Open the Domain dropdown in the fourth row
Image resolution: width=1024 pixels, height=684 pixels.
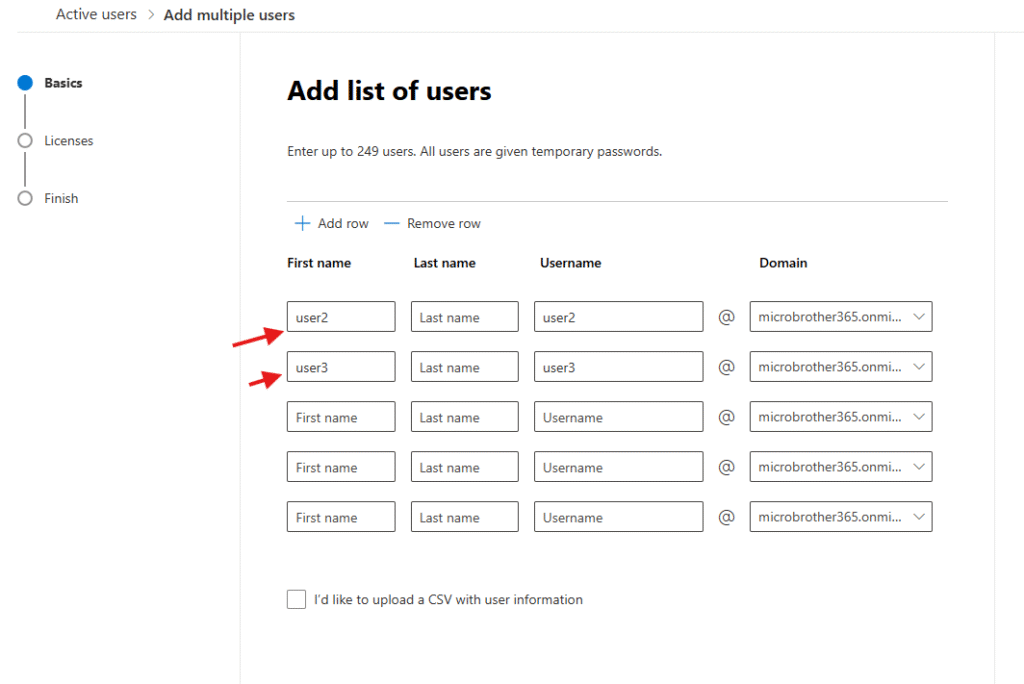pos(840,467)
